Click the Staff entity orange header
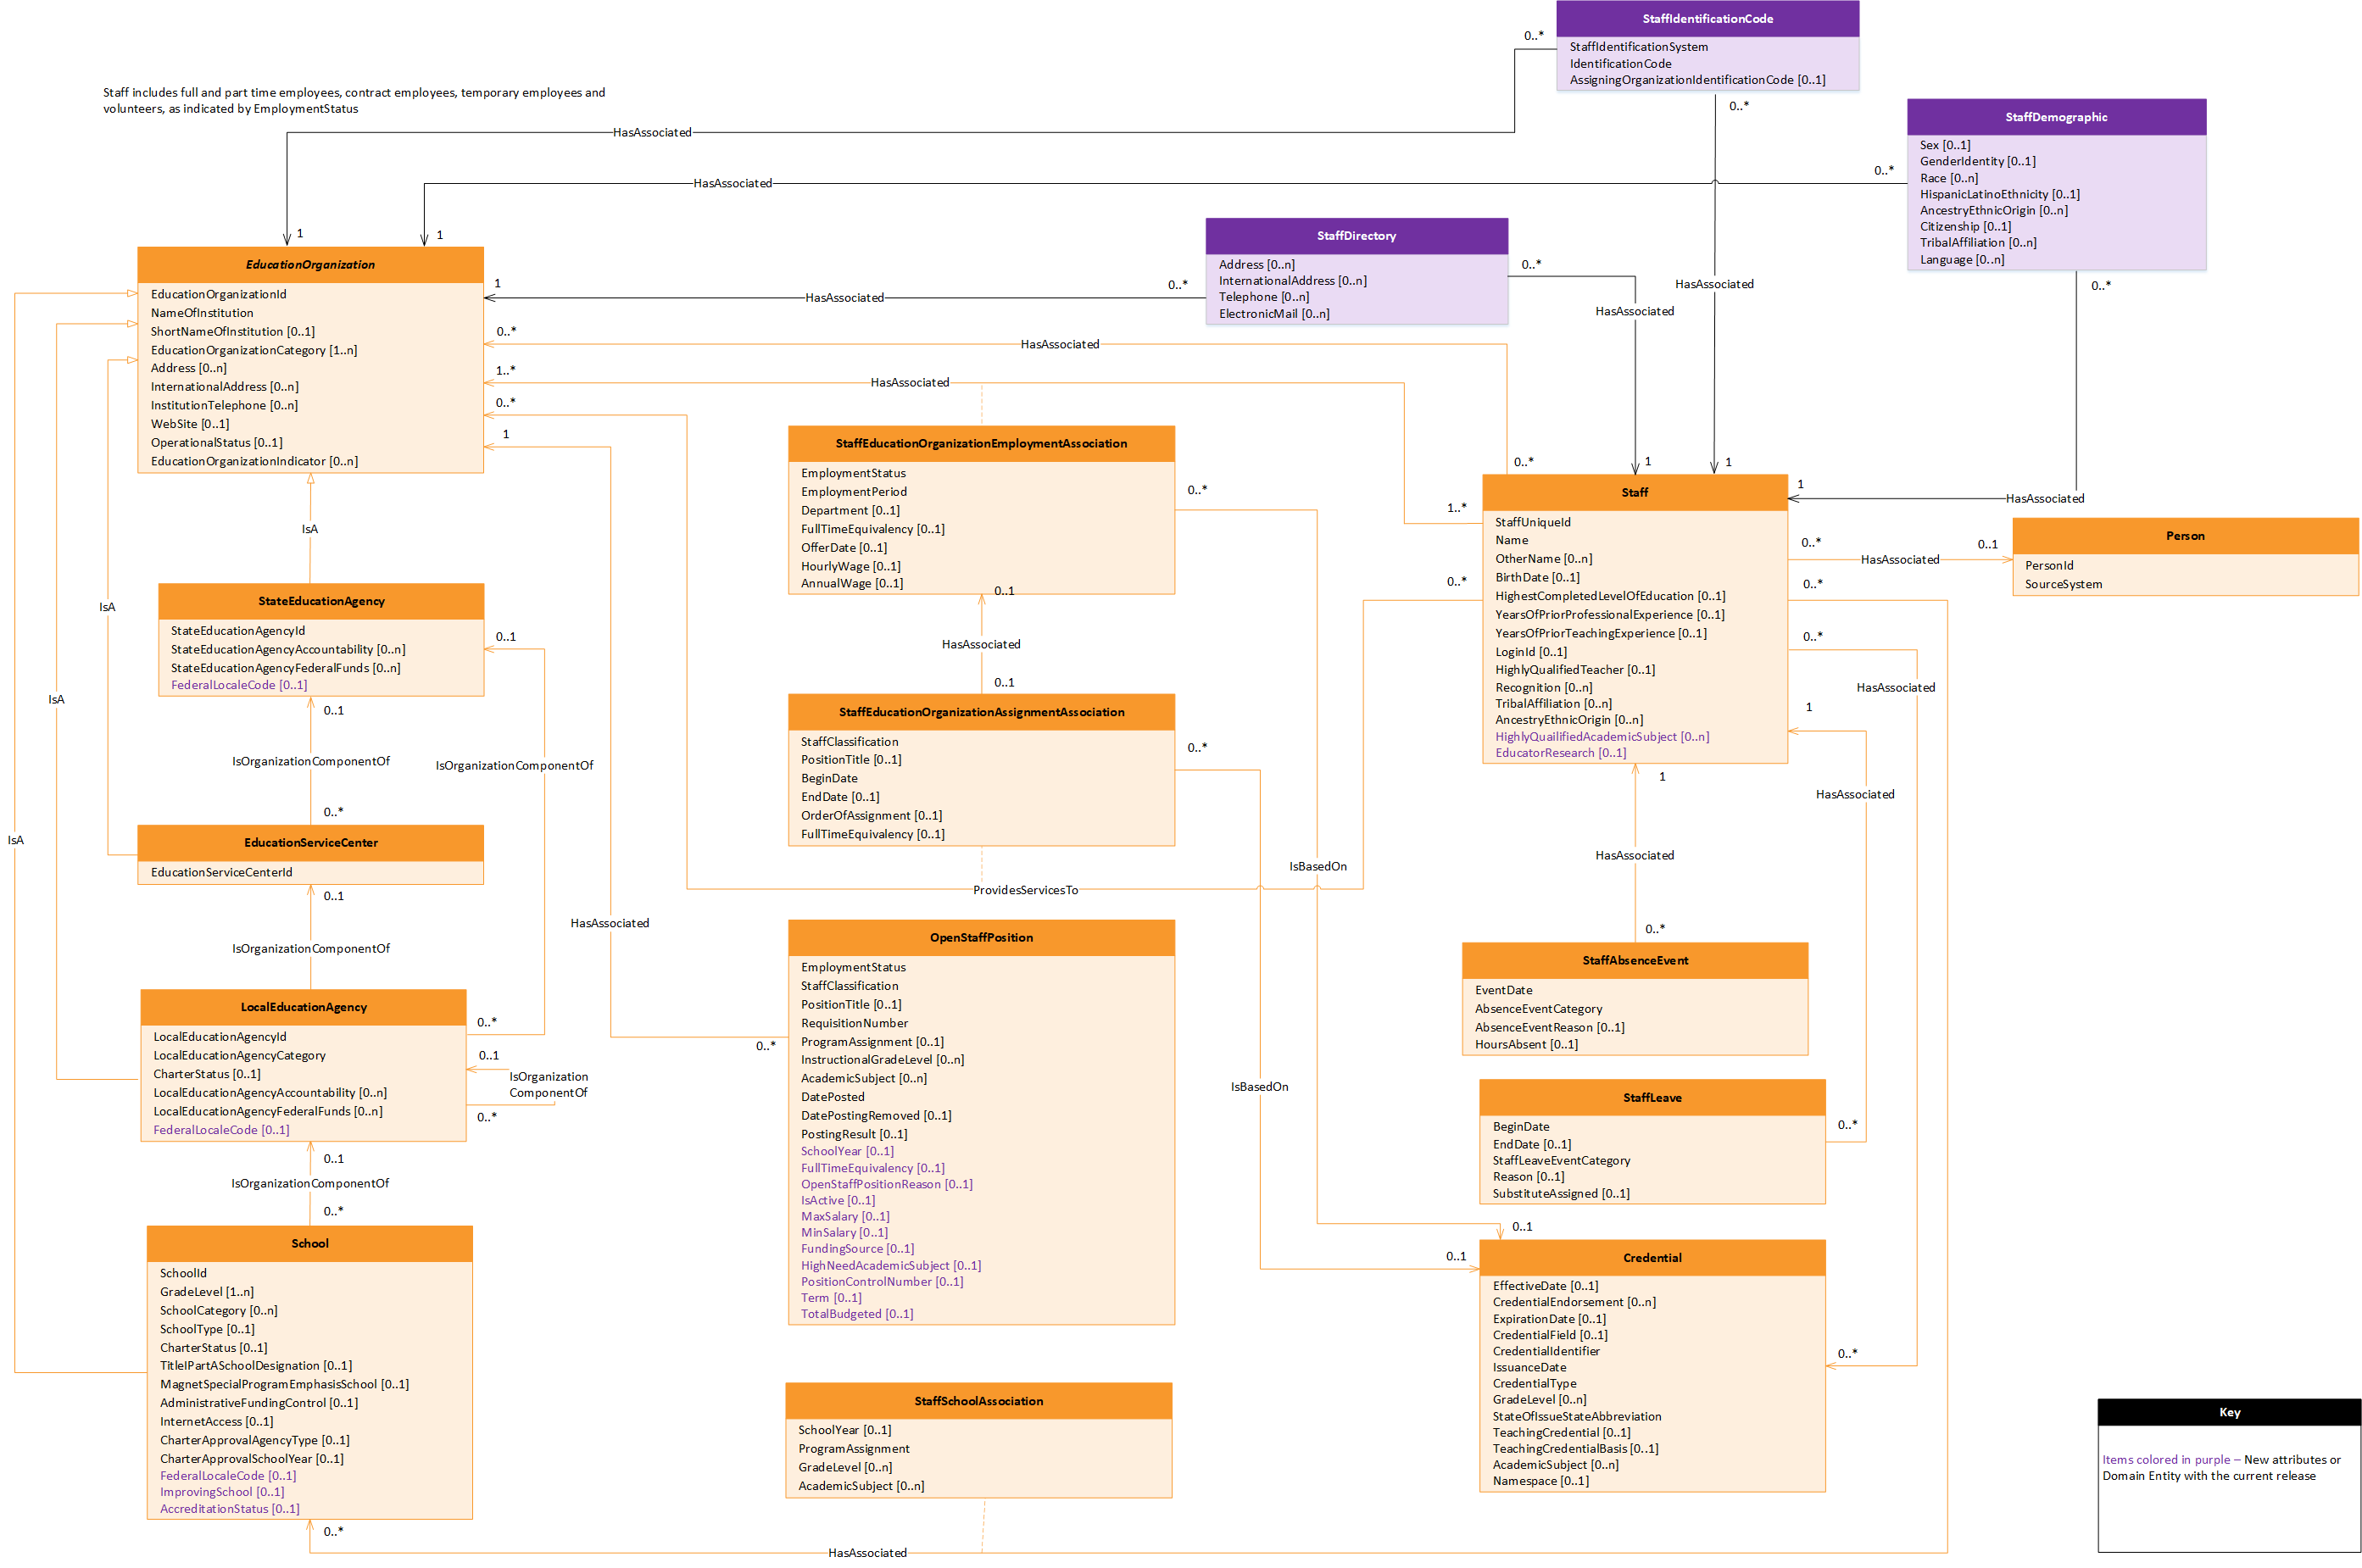Screen dimensions: 2362x1568 pos(1633,492)
